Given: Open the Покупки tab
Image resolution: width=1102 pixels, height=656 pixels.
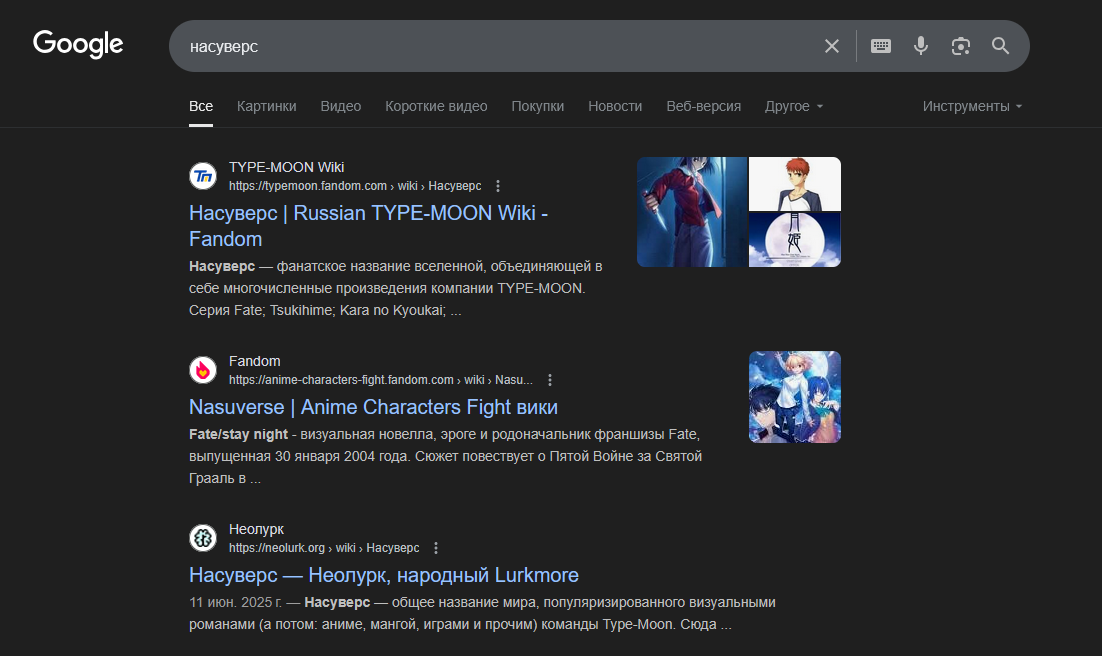Looking at the screenshot, I should [x=538, y=106].
